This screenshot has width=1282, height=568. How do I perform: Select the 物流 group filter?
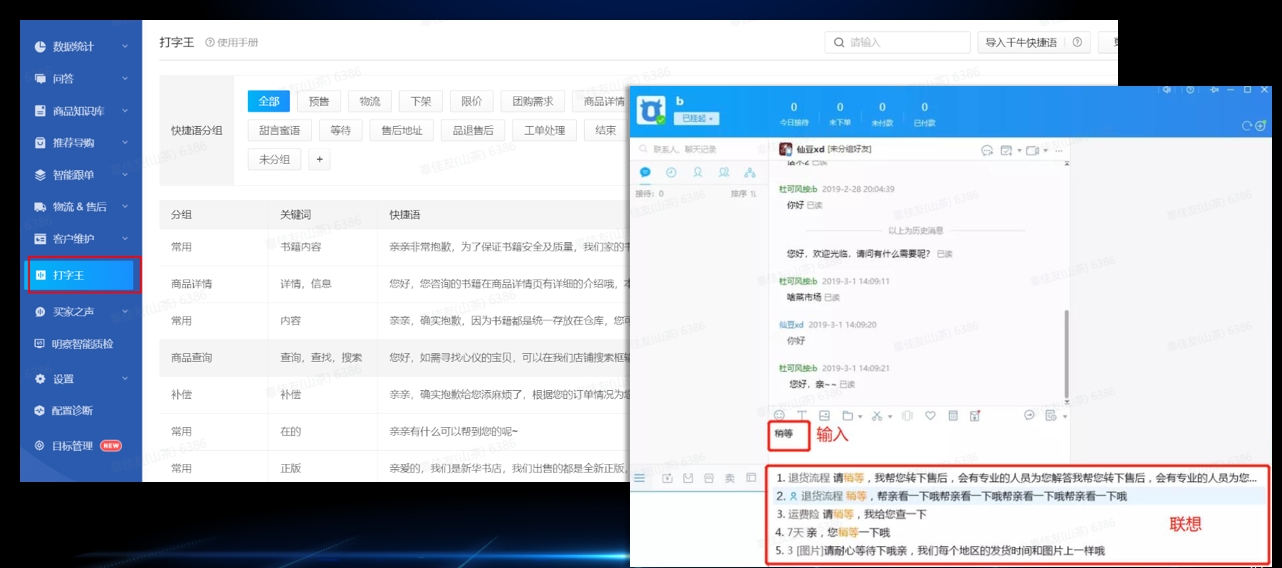tap(370, 101)
